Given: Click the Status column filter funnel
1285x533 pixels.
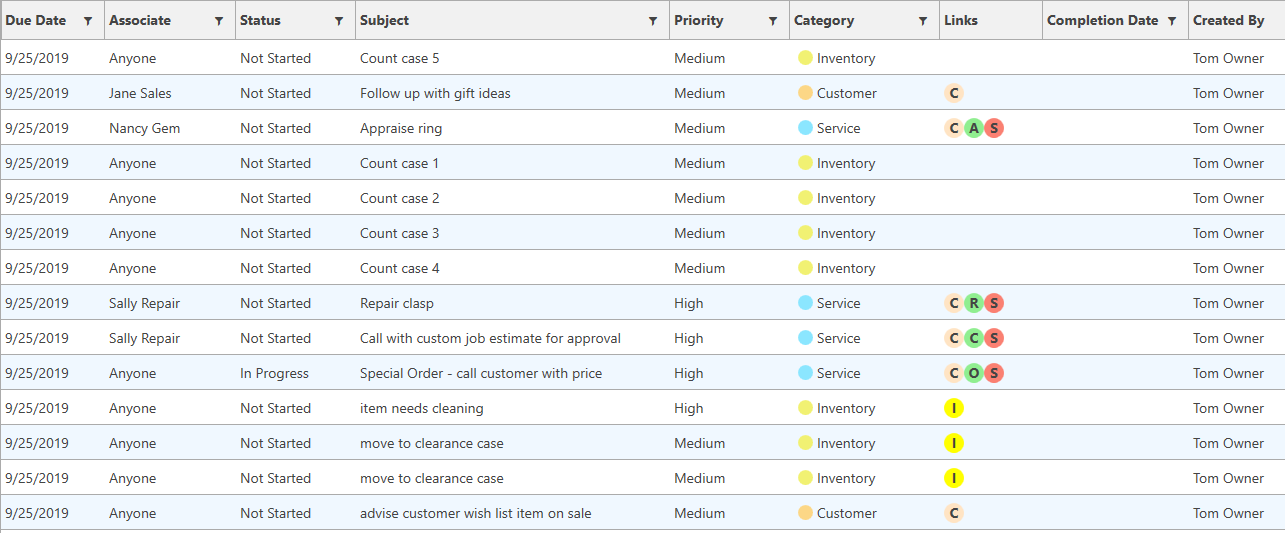Looking at the screenshot, I should (339, 21).
